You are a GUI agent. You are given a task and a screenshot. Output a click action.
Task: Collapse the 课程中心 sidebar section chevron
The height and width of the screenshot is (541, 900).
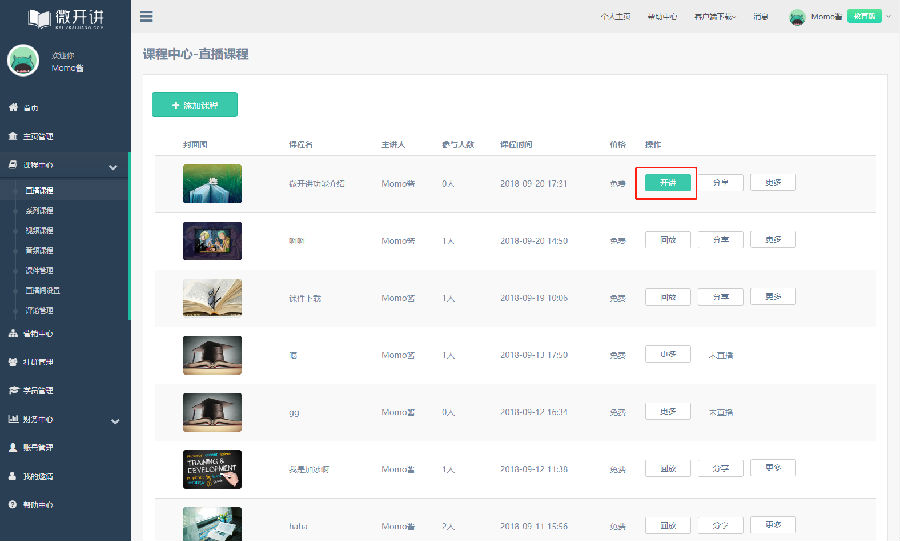[x=113, y=168]
